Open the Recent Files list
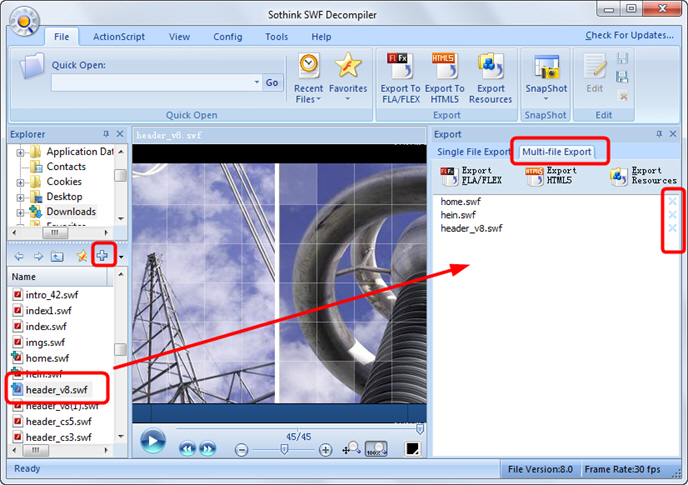Viewport: 688px width, 485px height. [x=308, y=78]
